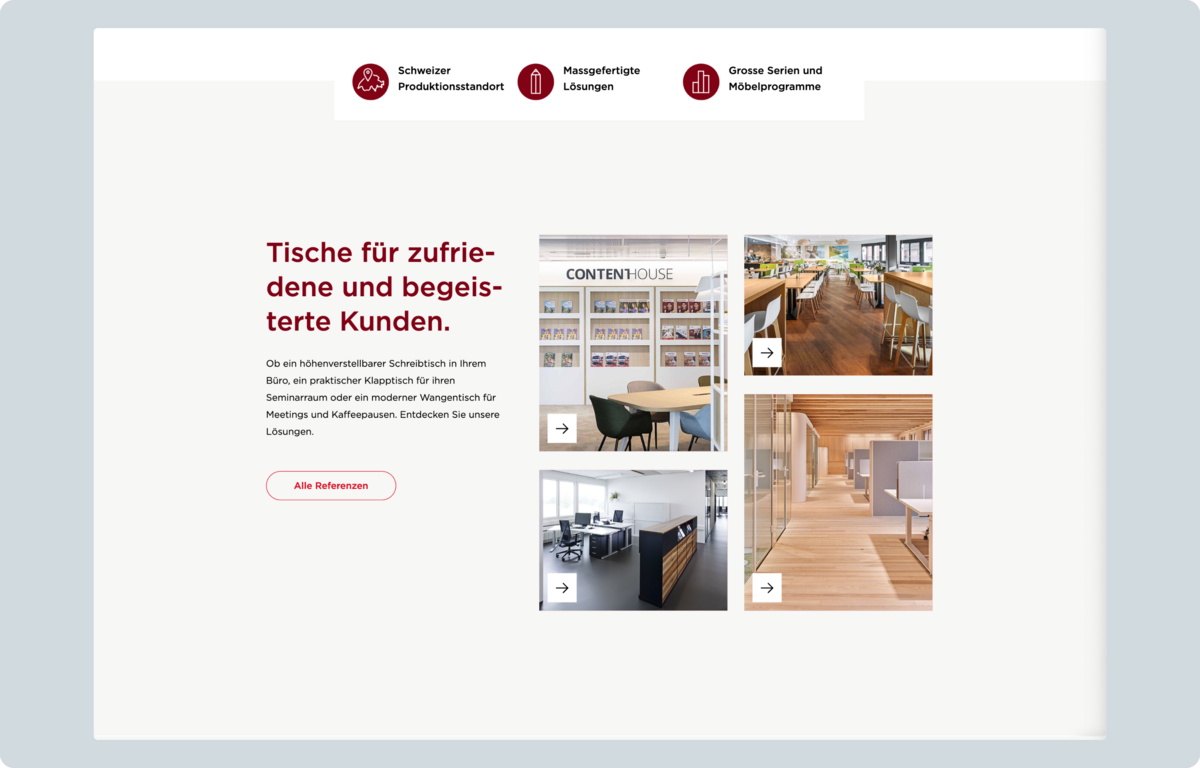
Task: Click the round wooden table in showroom photo
Action: point(658,400)
